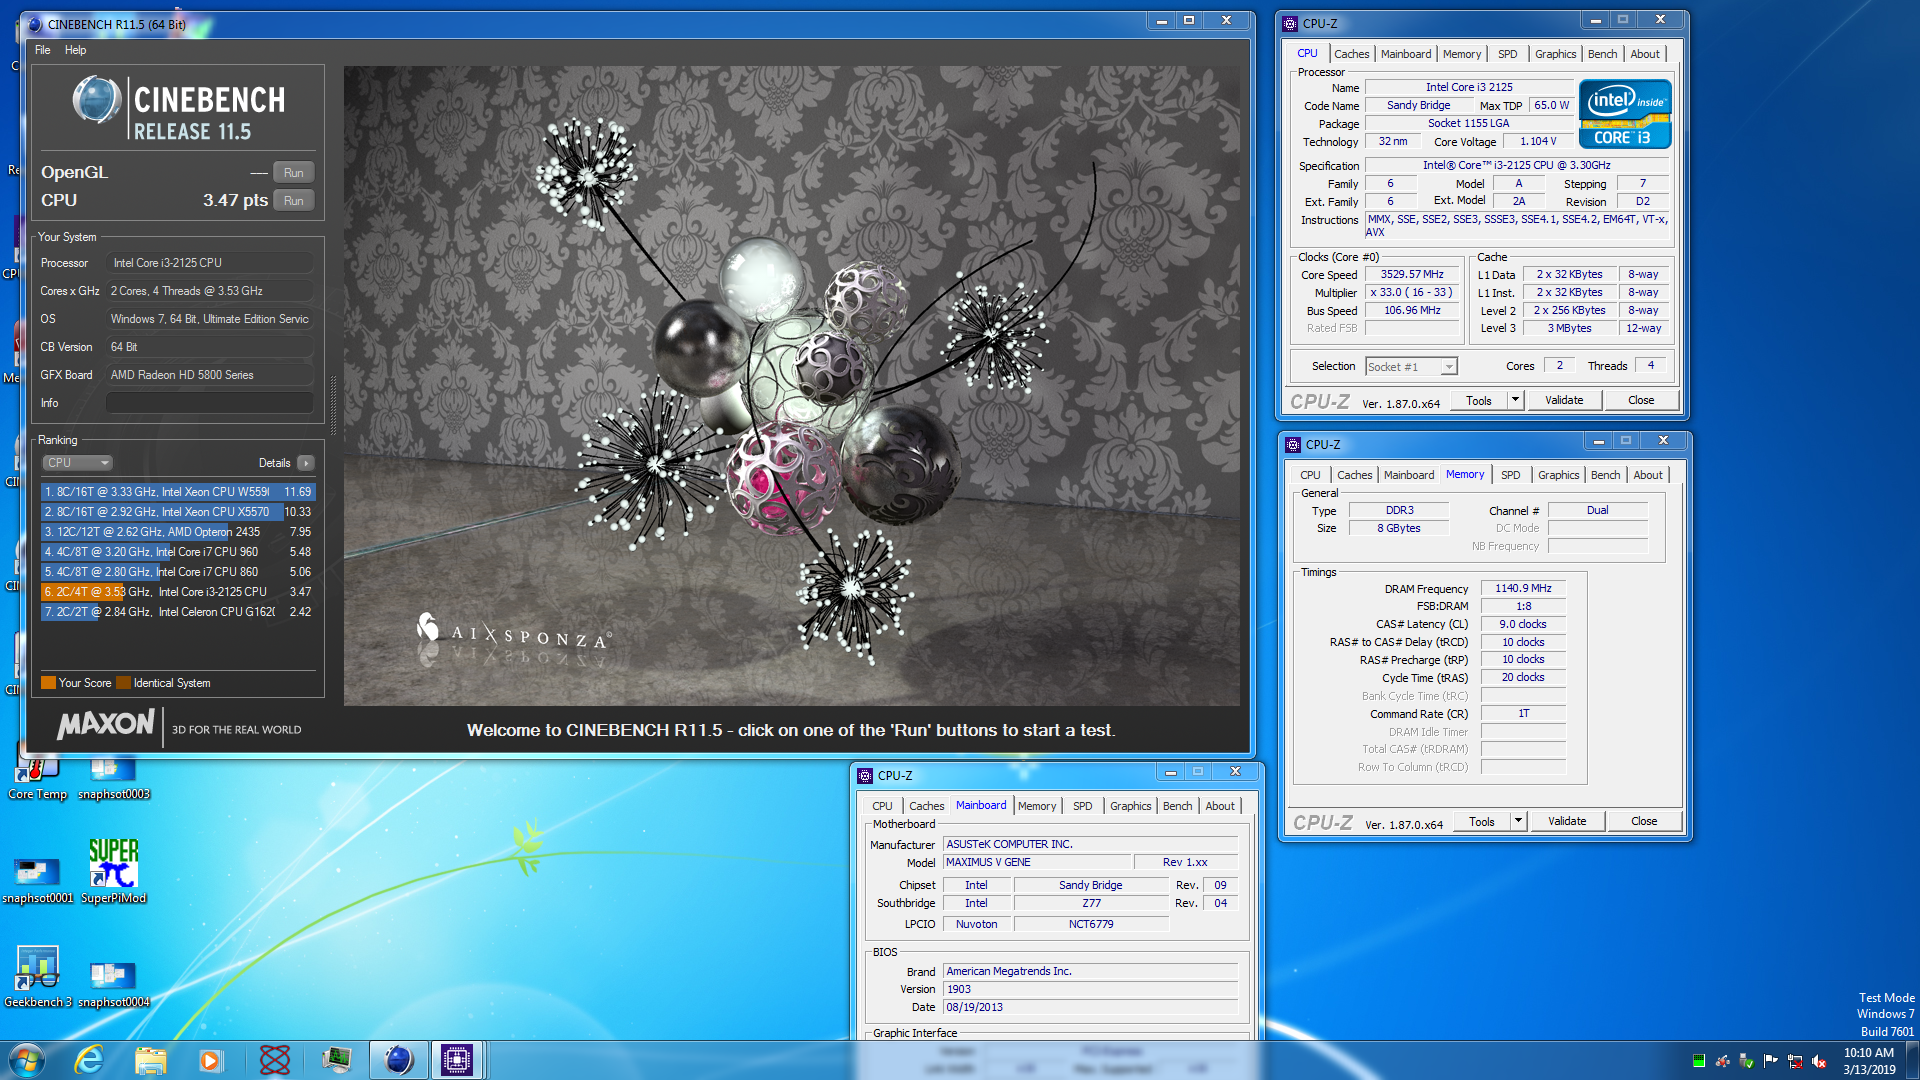
Task: Click the Safely Remove Hardware tray icon
Action: (x=1746, y=1061)
